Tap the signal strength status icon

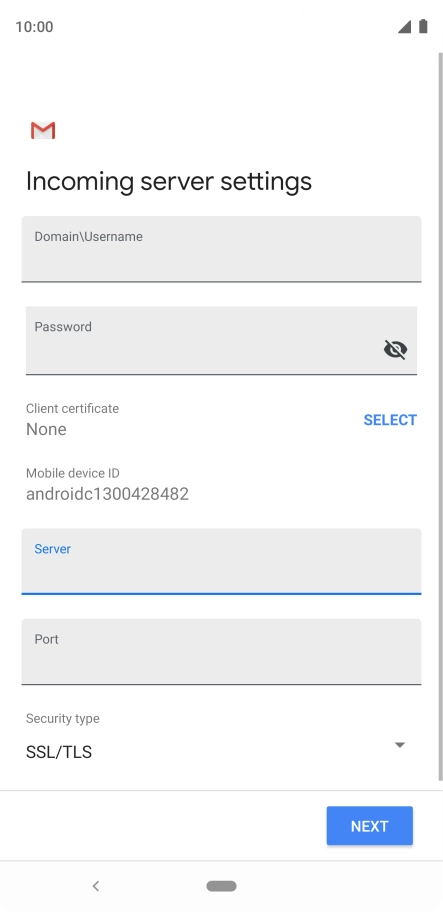[404, 27]
